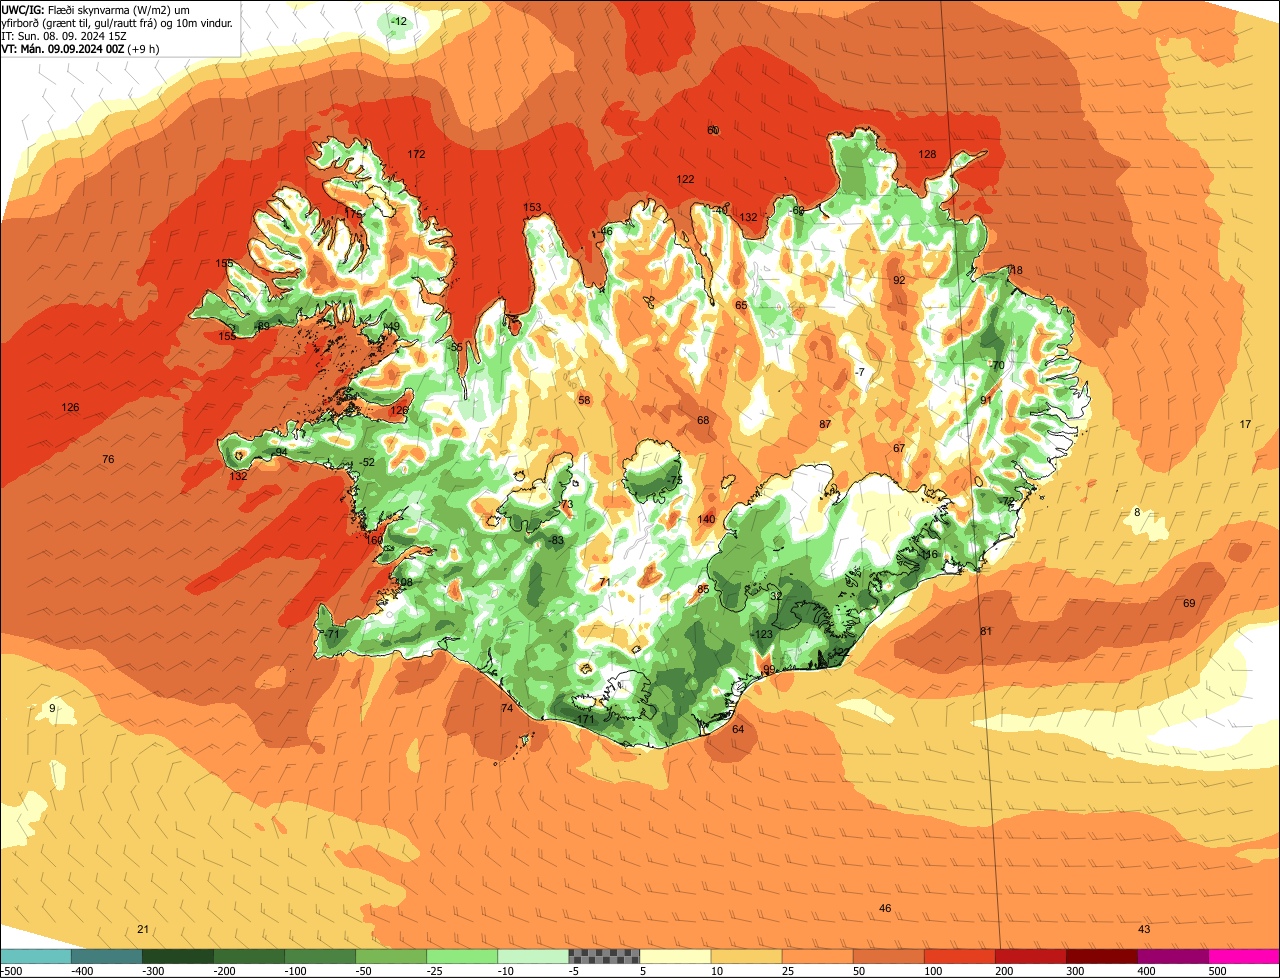
Task: Click the map value '65' in north Iceland
Action: click(x=741, y=305)
